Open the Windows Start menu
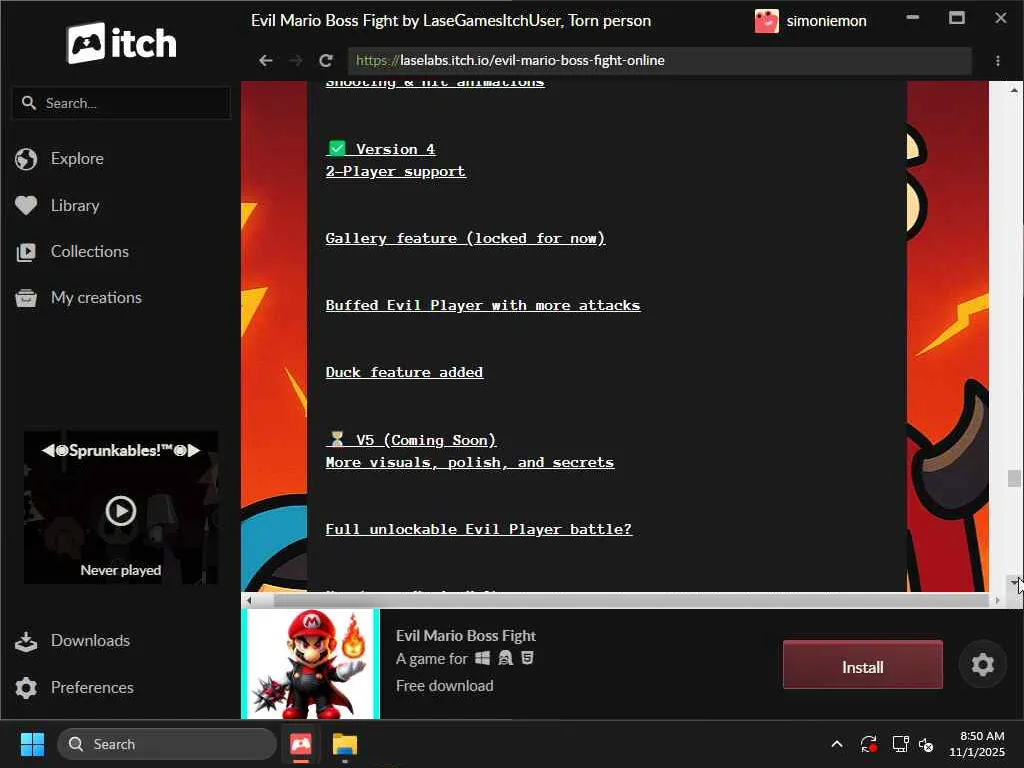This screenshot has height=768, width=1024. (32, 744)
